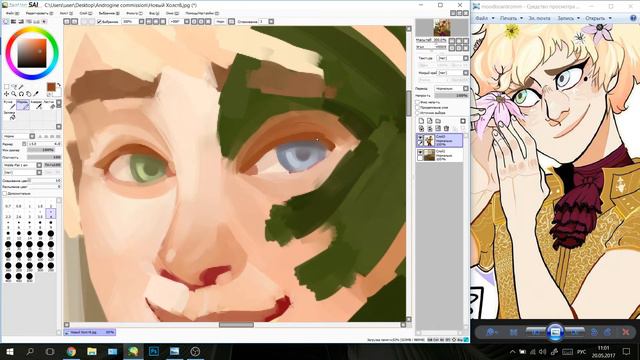
Task: Create a new layer in layer panel
Action: [x=422, y=121]
